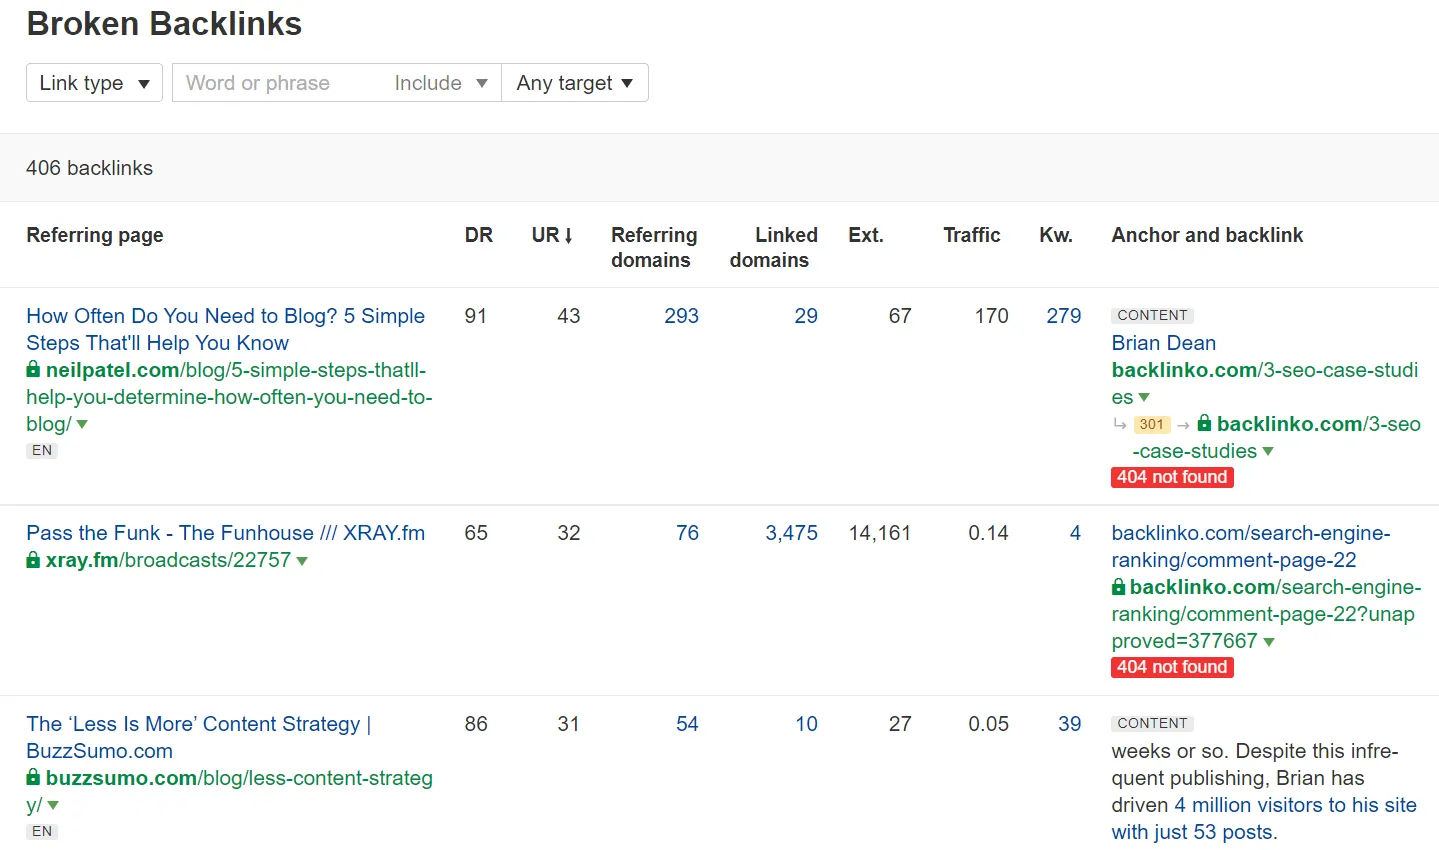The width and height of the screenshot is (1439, 850).
Task: Expand xray.fm/broadcasts/22757 URL caret
Action: (302, 561)
